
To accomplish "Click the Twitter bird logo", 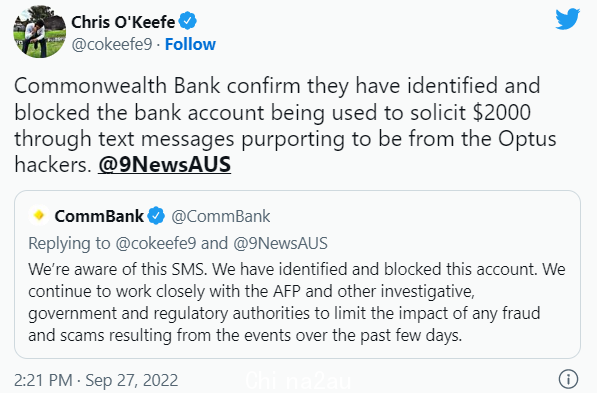I will click(567, 19).
